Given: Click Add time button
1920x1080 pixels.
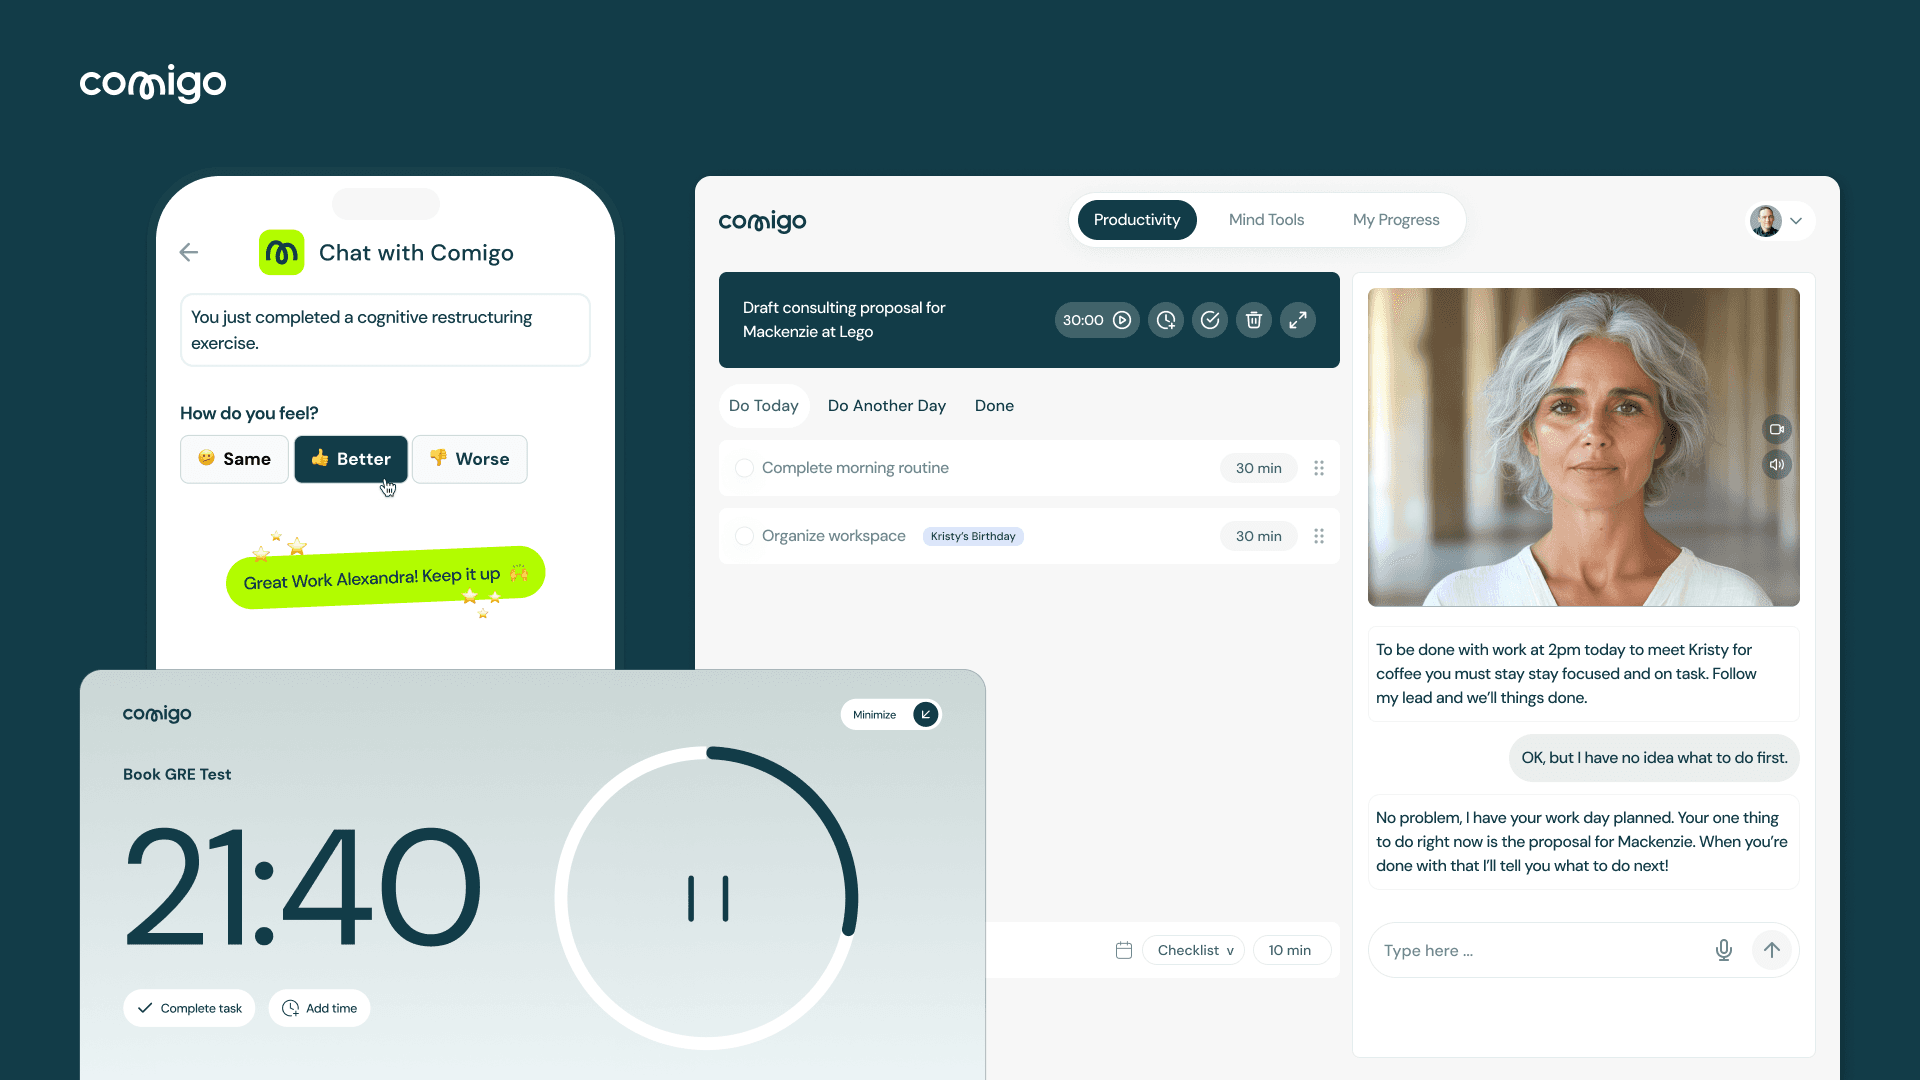Looking at the screenshot, I should pyautogui.click(x=320, y=1007).
